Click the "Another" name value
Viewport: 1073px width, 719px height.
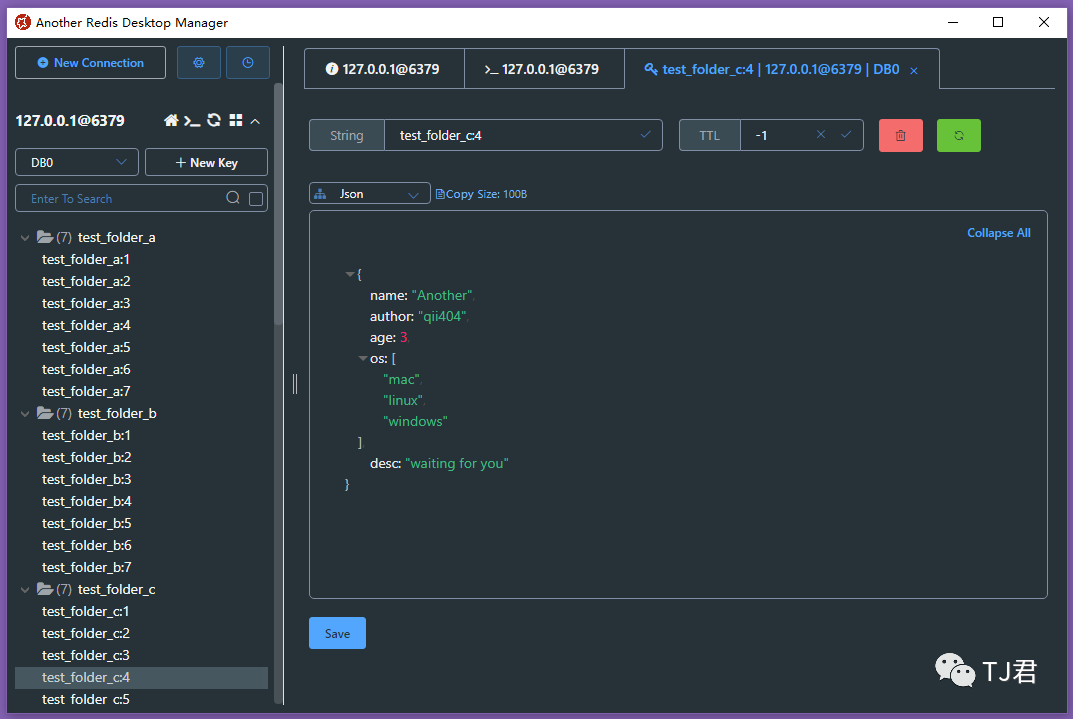441,296
